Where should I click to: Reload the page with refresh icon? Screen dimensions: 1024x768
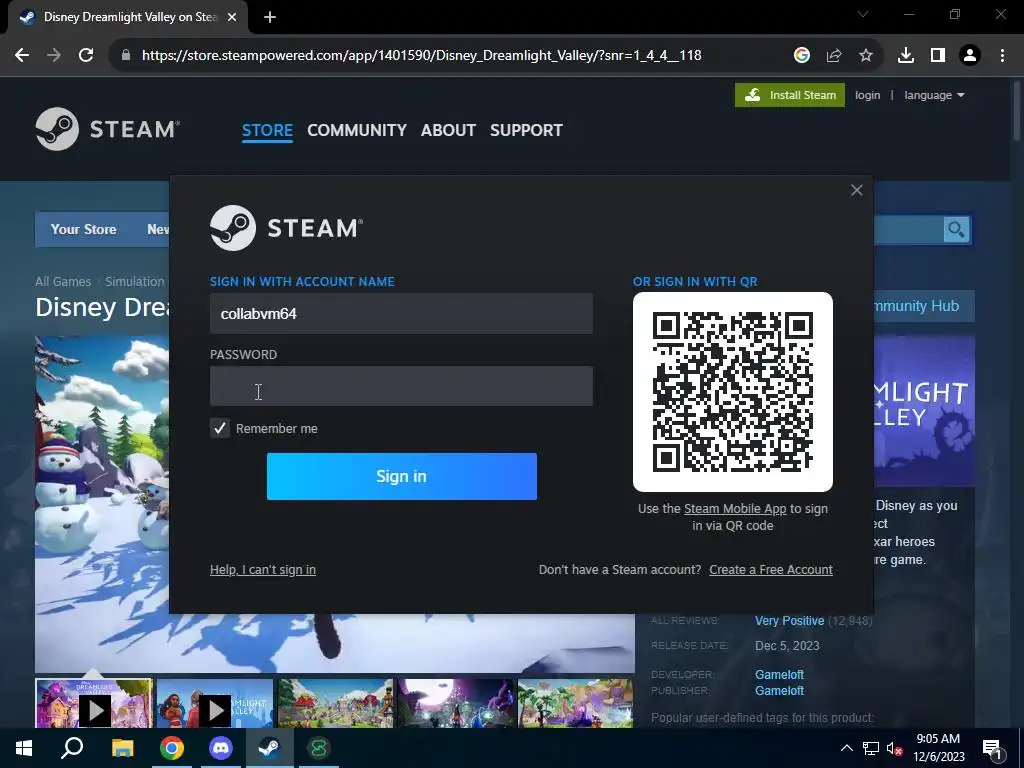click(x=86, y=56)
